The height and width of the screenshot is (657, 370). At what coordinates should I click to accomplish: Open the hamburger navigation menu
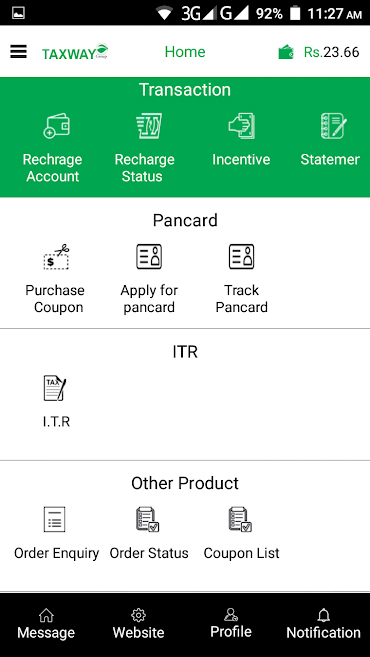18,52
